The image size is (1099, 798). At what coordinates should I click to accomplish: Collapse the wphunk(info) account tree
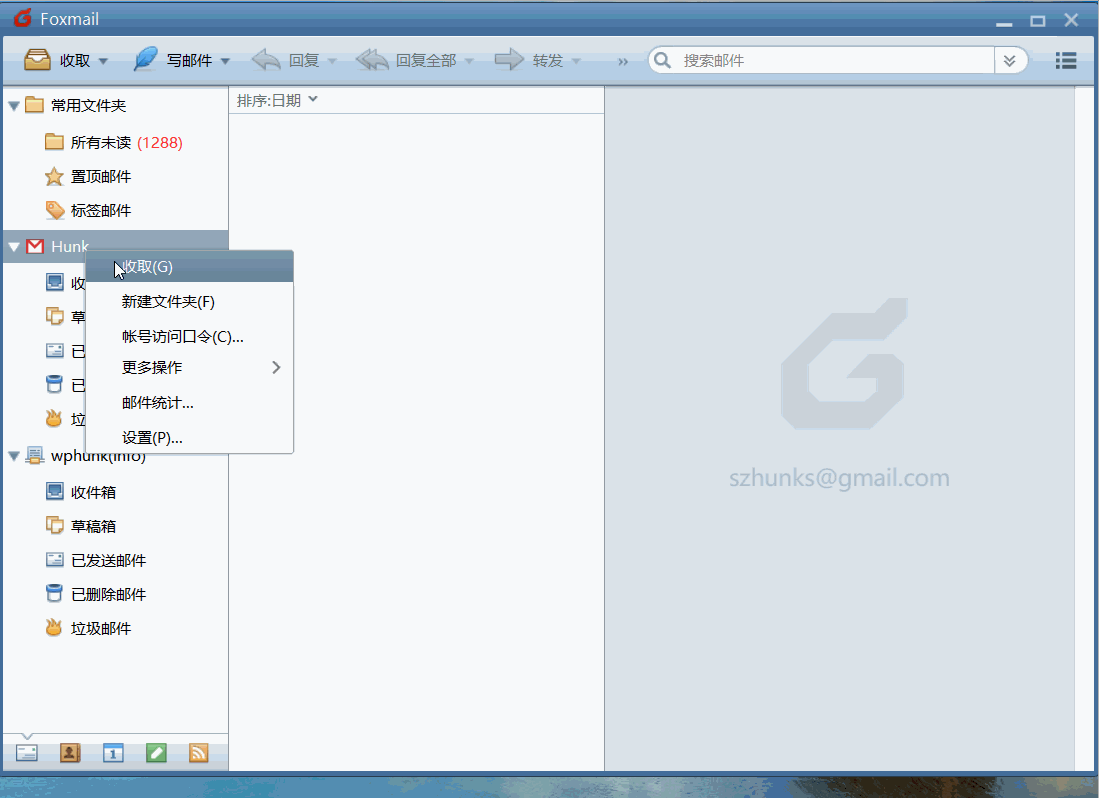click(x=14, y=457)
